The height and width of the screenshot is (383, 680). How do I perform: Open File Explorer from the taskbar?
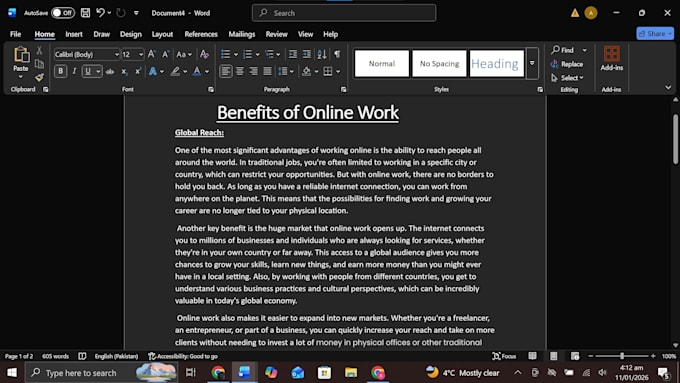[351, 373]
